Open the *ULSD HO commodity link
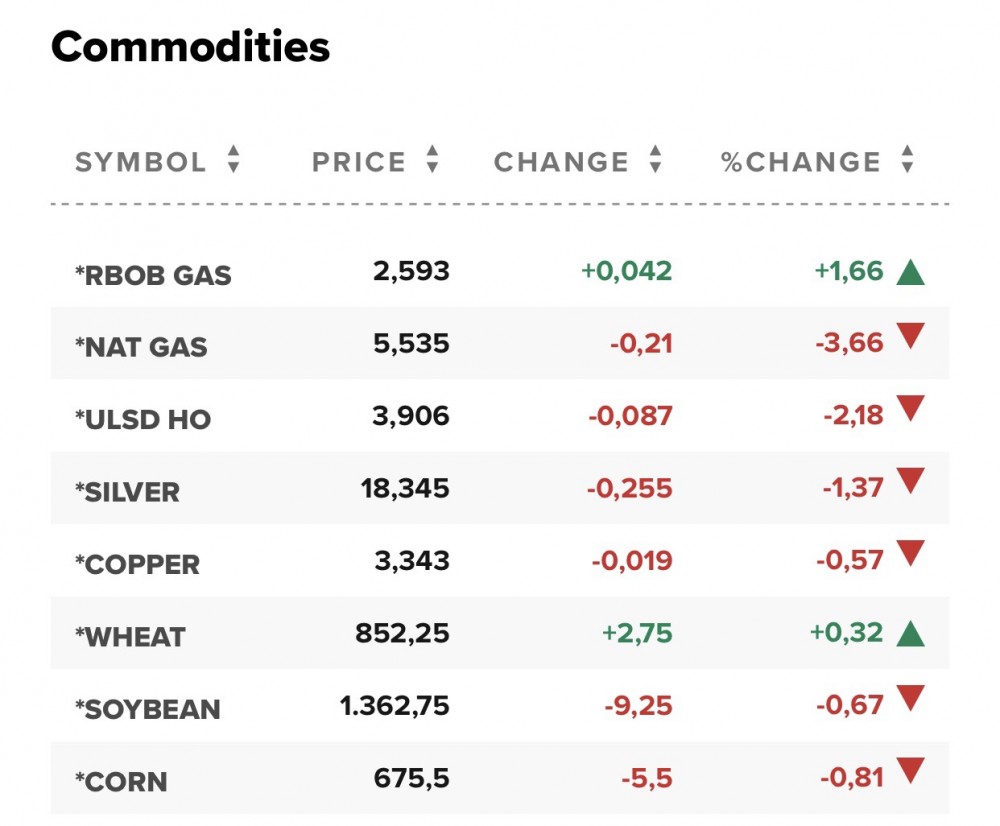 [143, 419]
